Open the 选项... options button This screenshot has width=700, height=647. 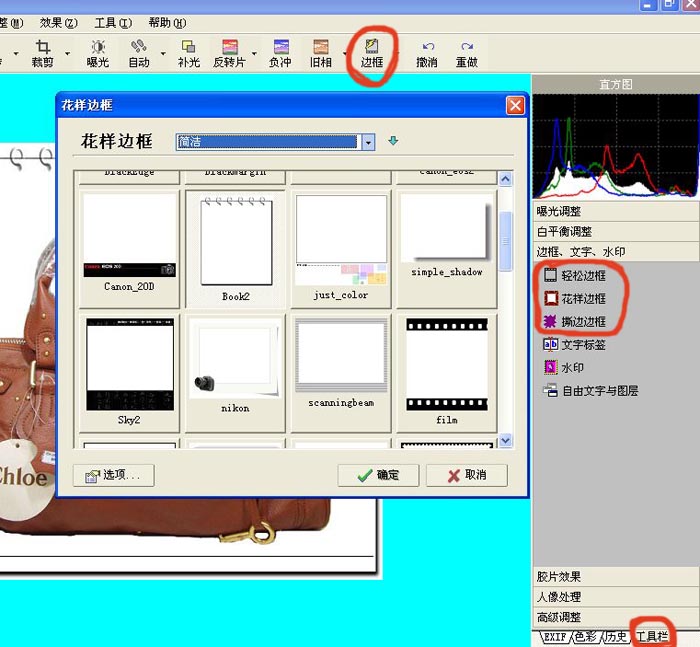pos(113,475)
